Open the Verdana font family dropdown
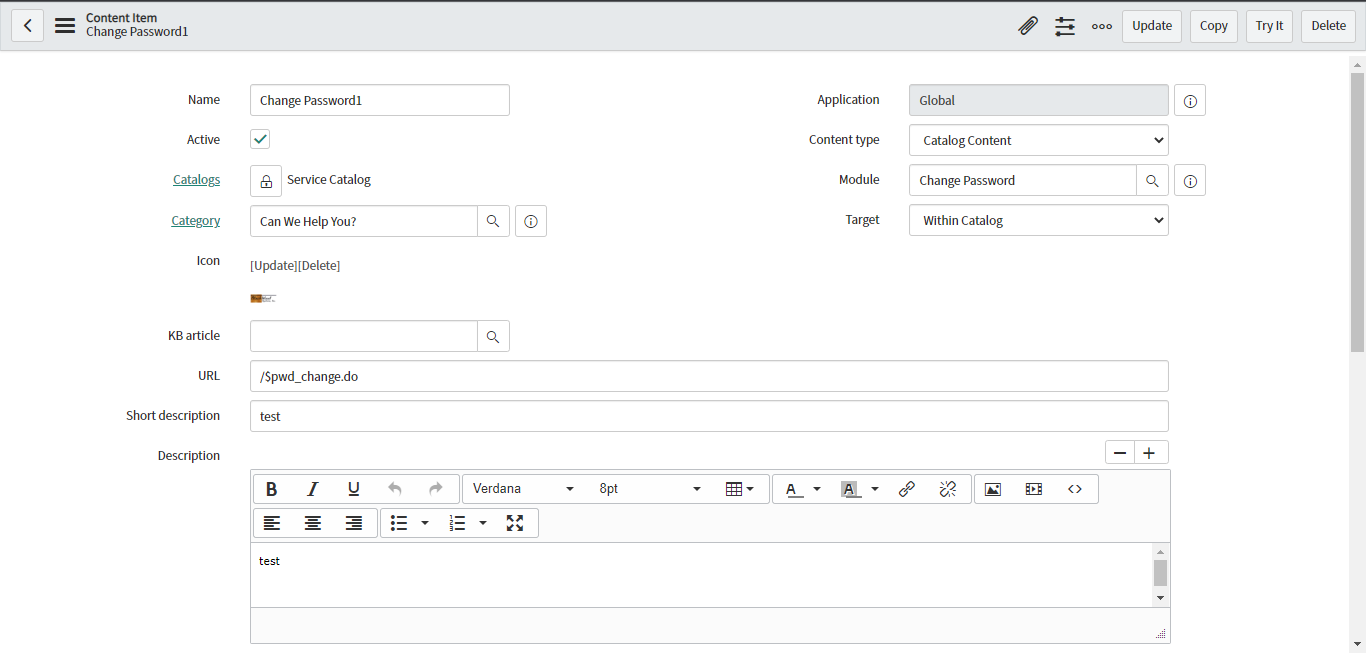 [x=524, y=489]
